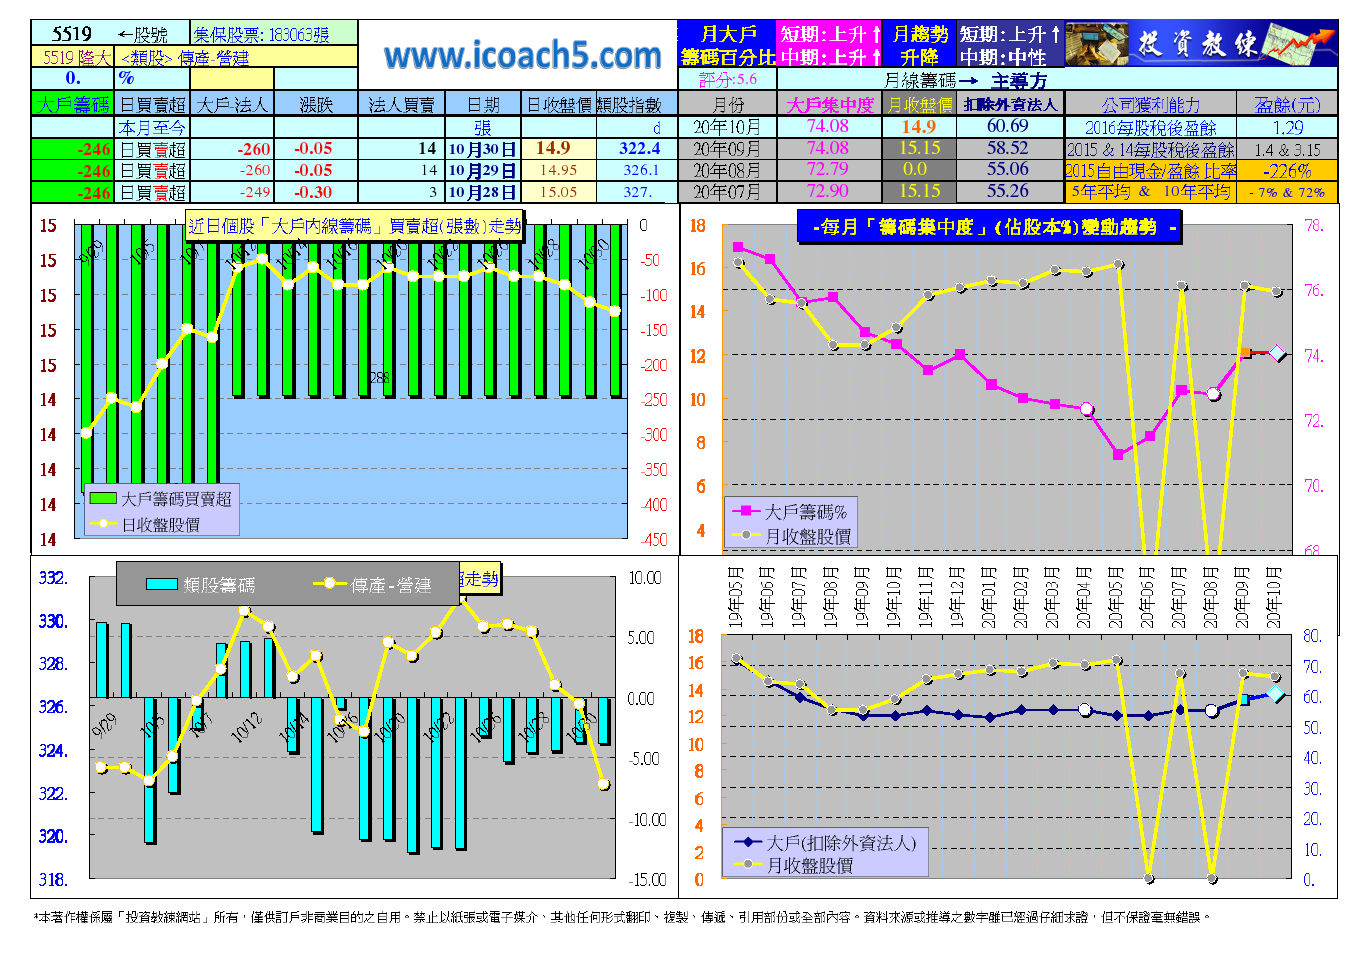Click the 每月籌碼集中度 chart title

[x=989, y=227]
